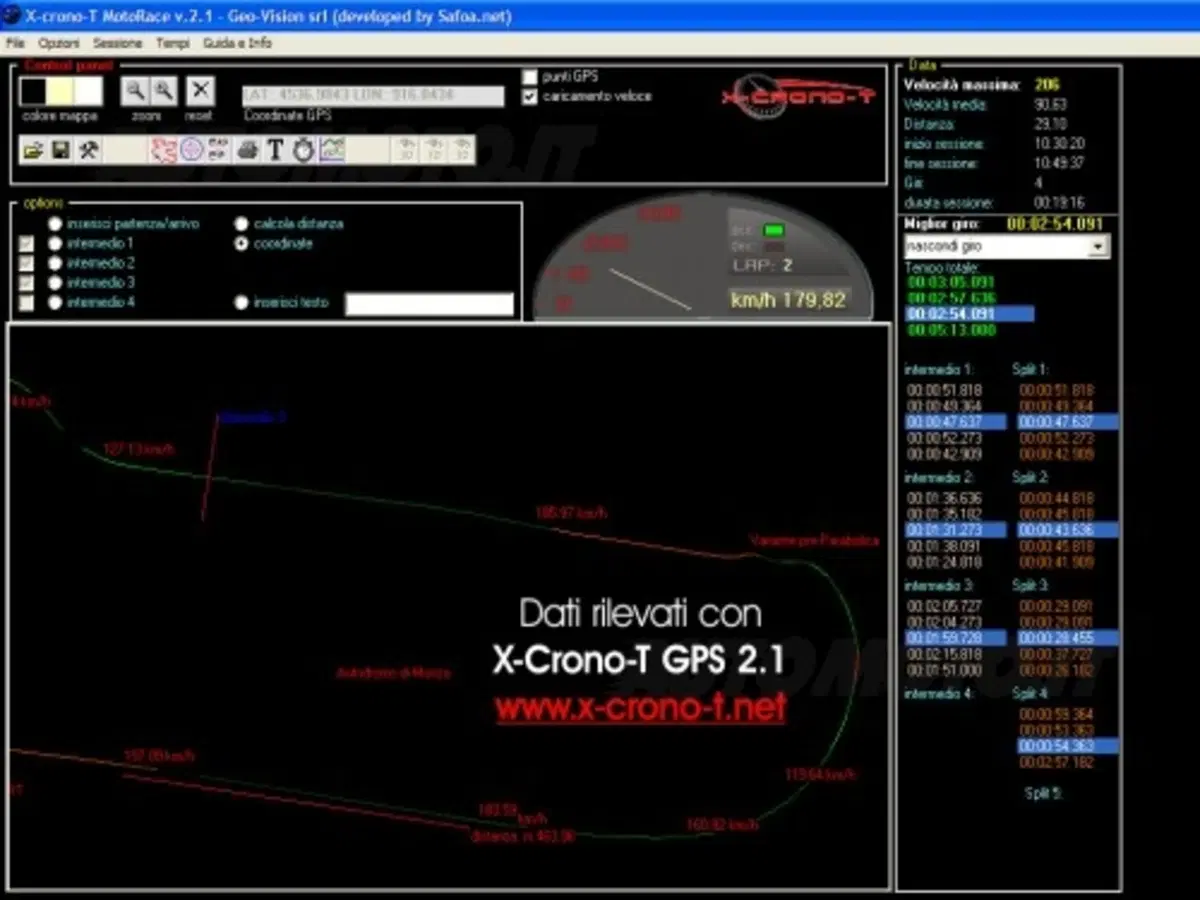
Task: Open the speed graph chart icon
Action: click(332, 150)
